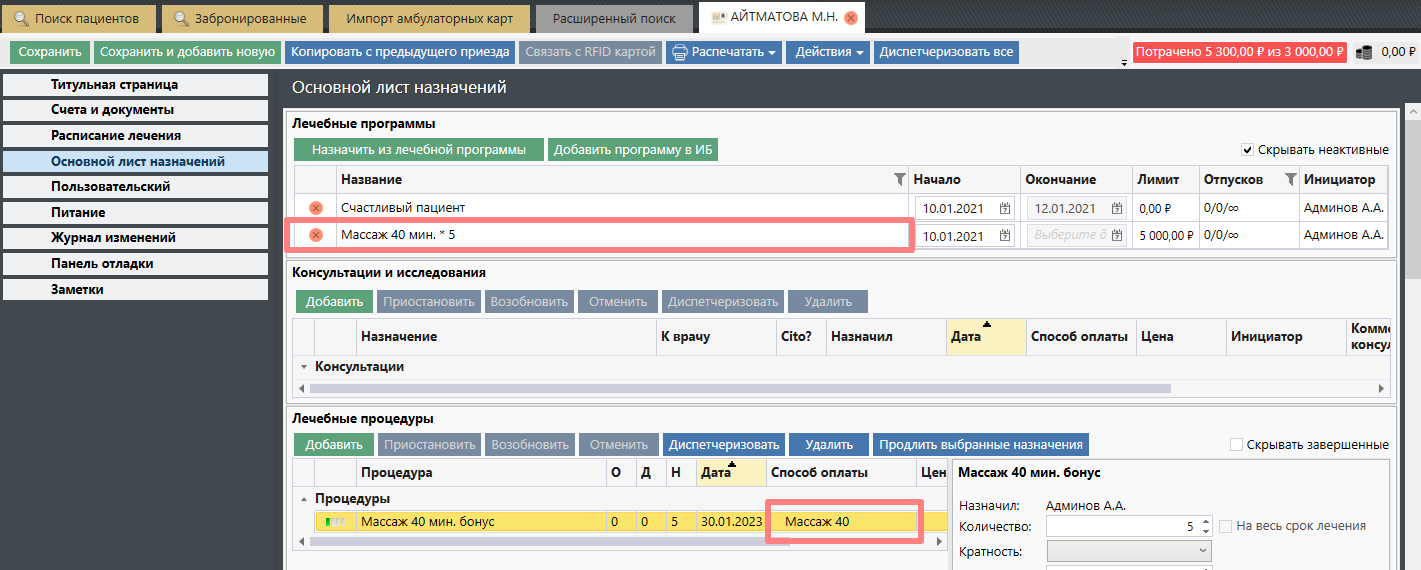Viewport: 1421px width, 570px height.
Task: Open Журнал изменений in sidebar
Action: coord(135,238)
